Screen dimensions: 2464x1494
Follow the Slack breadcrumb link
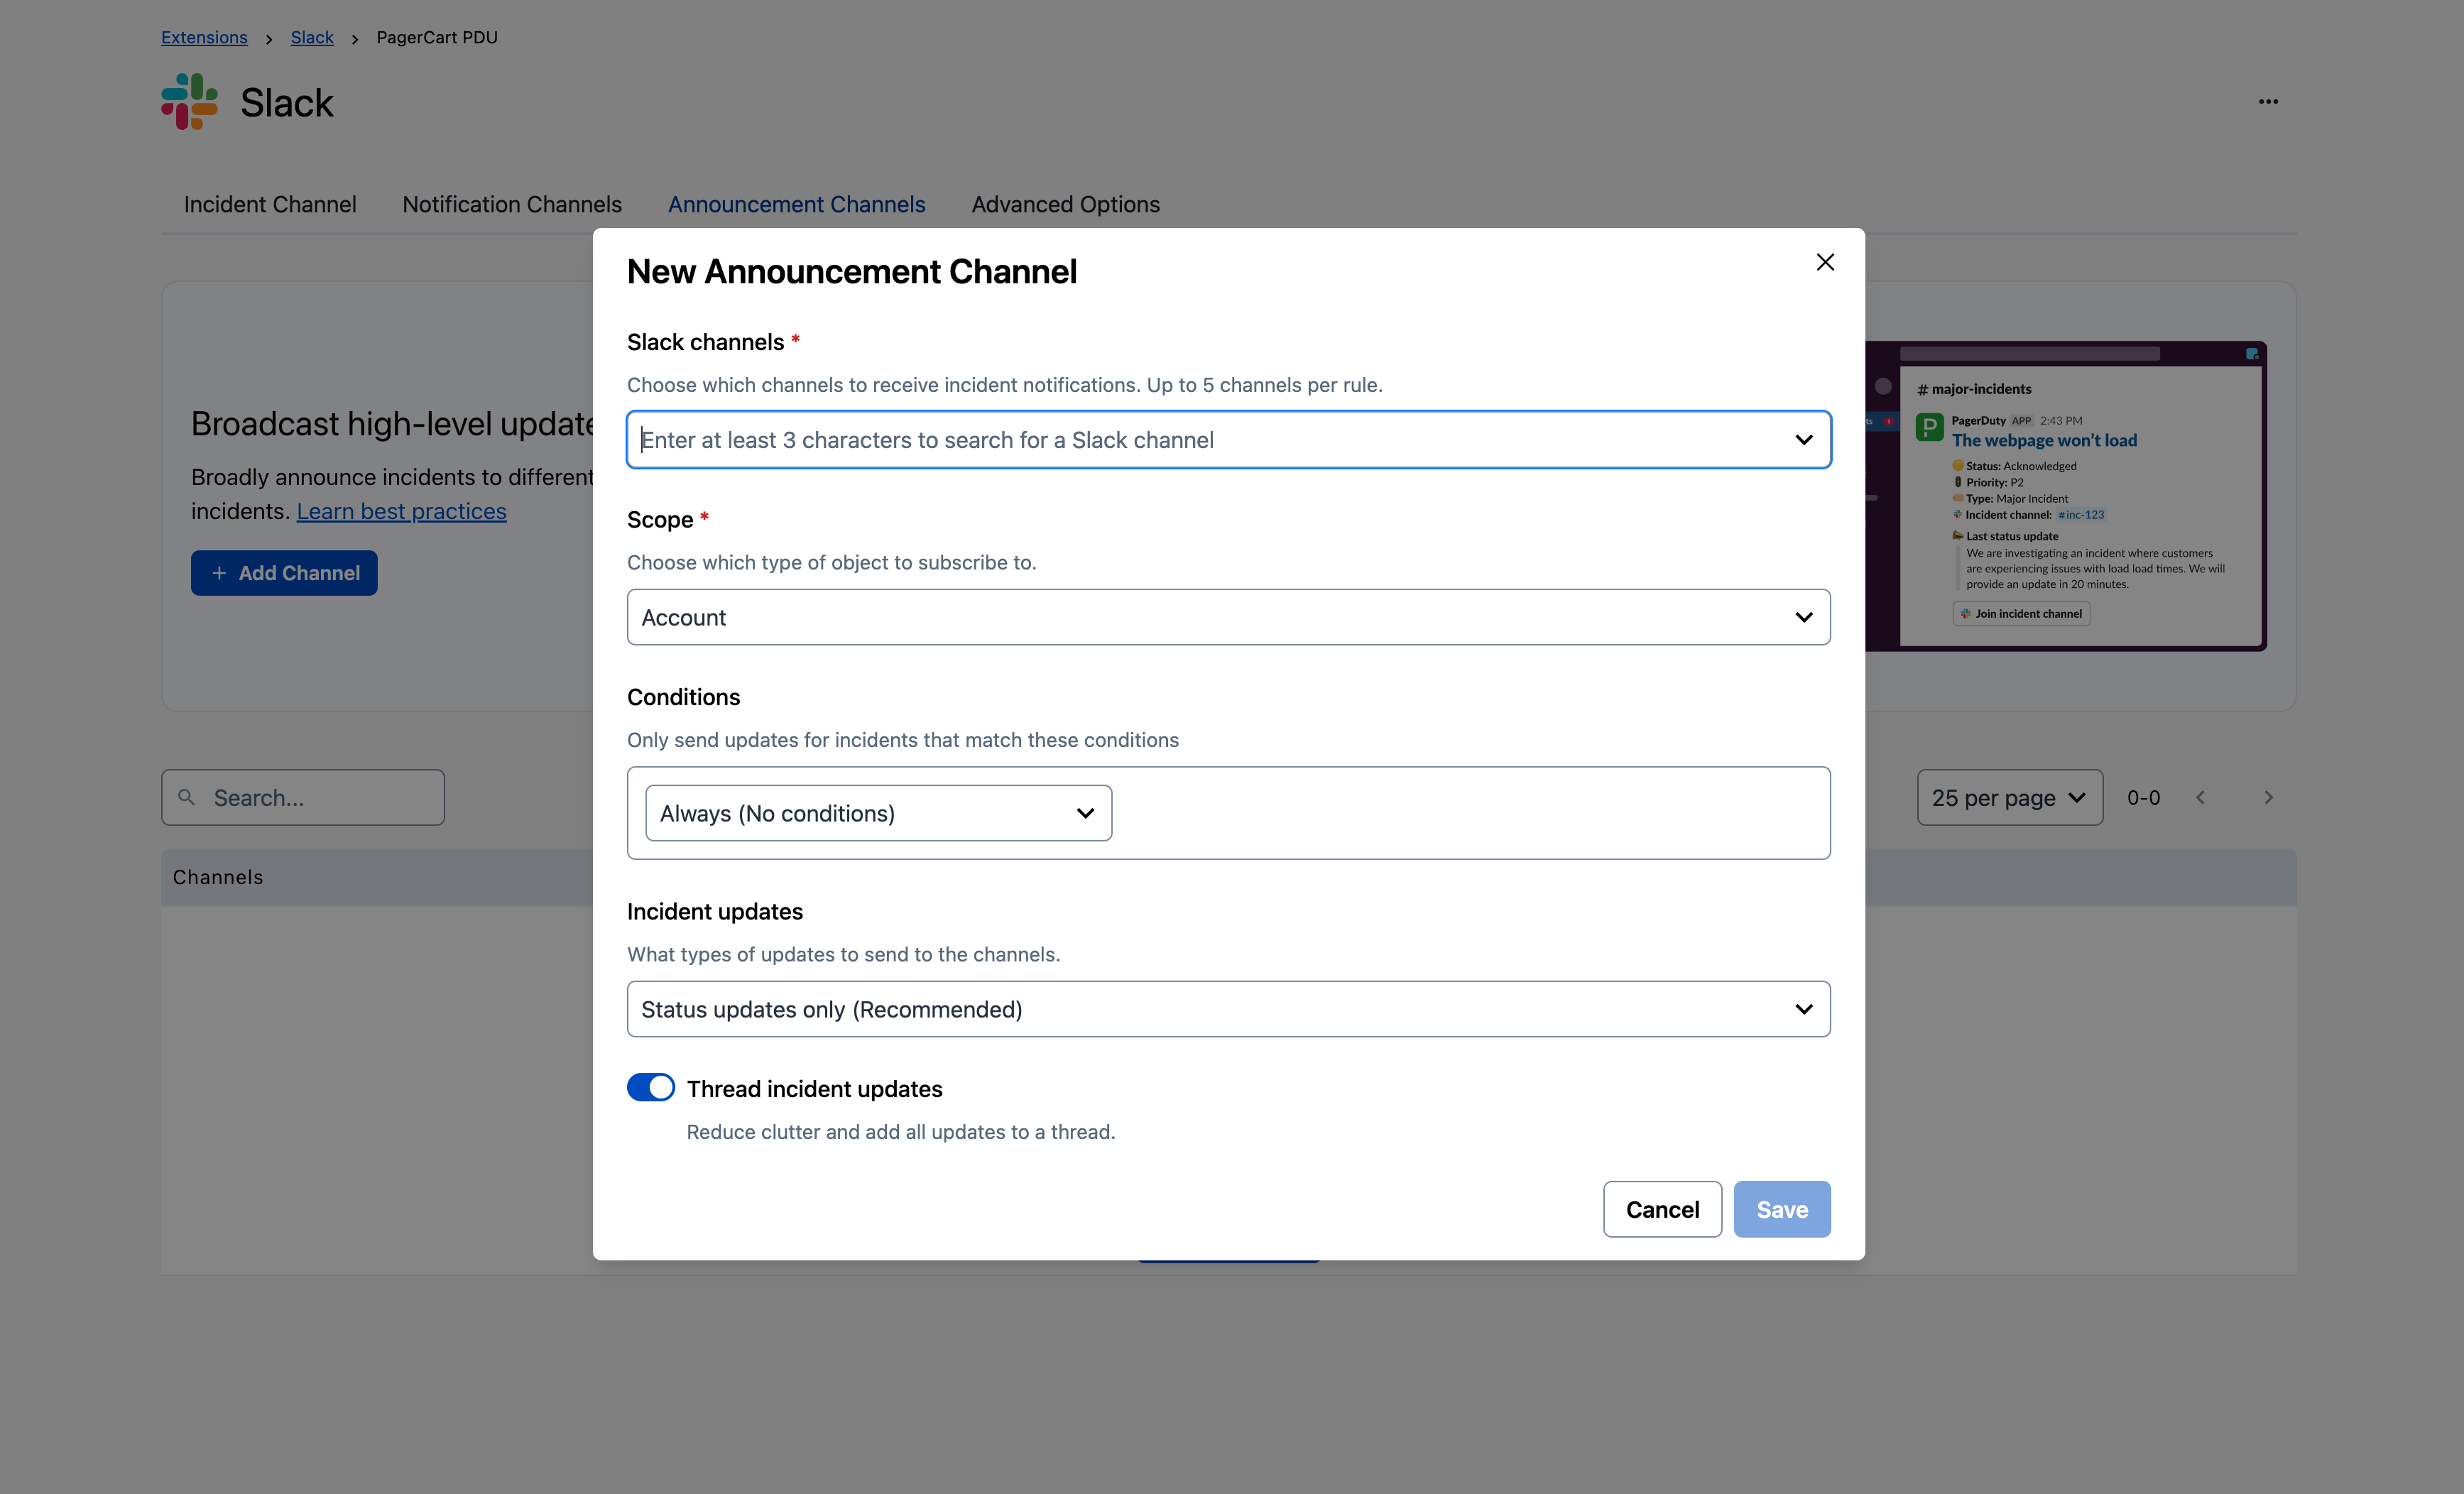click(312, 37)
